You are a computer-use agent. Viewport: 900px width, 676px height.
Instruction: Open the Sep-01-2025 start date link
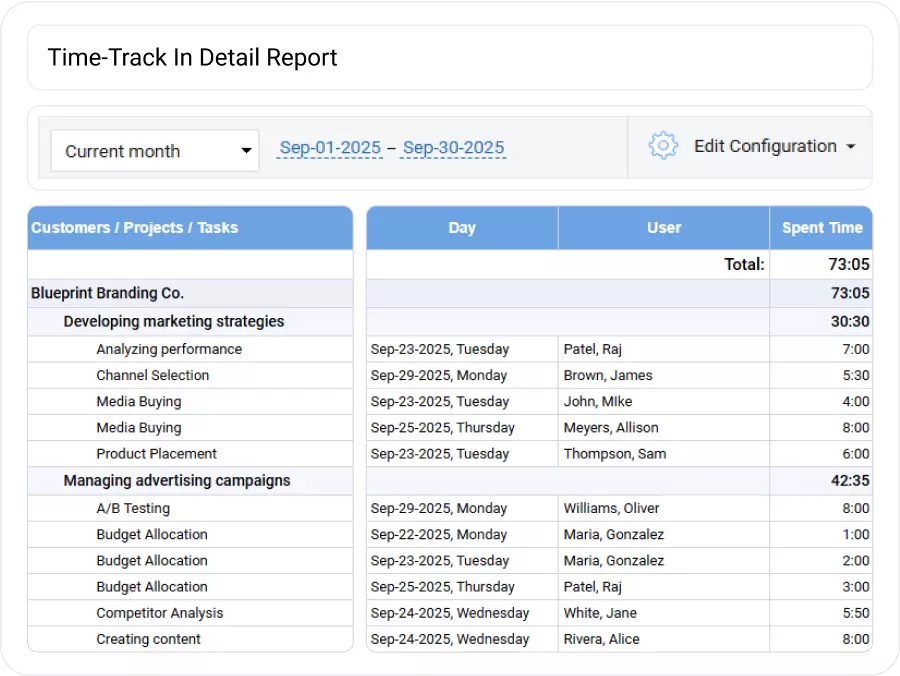pyautogui.click(x=330, y=146)
